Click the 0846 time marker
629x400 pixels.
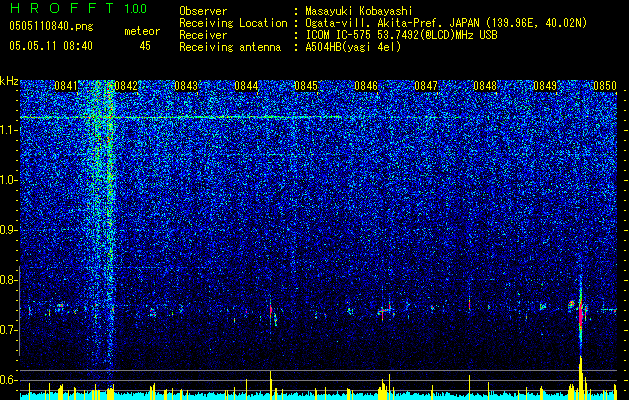click(x=366, y=86)
